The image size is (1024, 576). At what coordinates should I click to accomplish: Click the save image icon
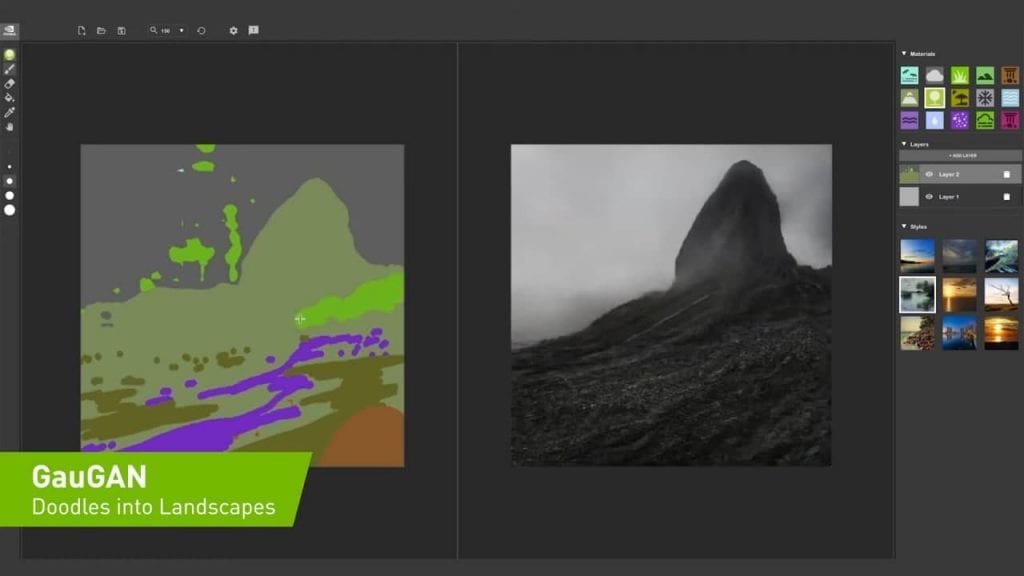point(121,31)
